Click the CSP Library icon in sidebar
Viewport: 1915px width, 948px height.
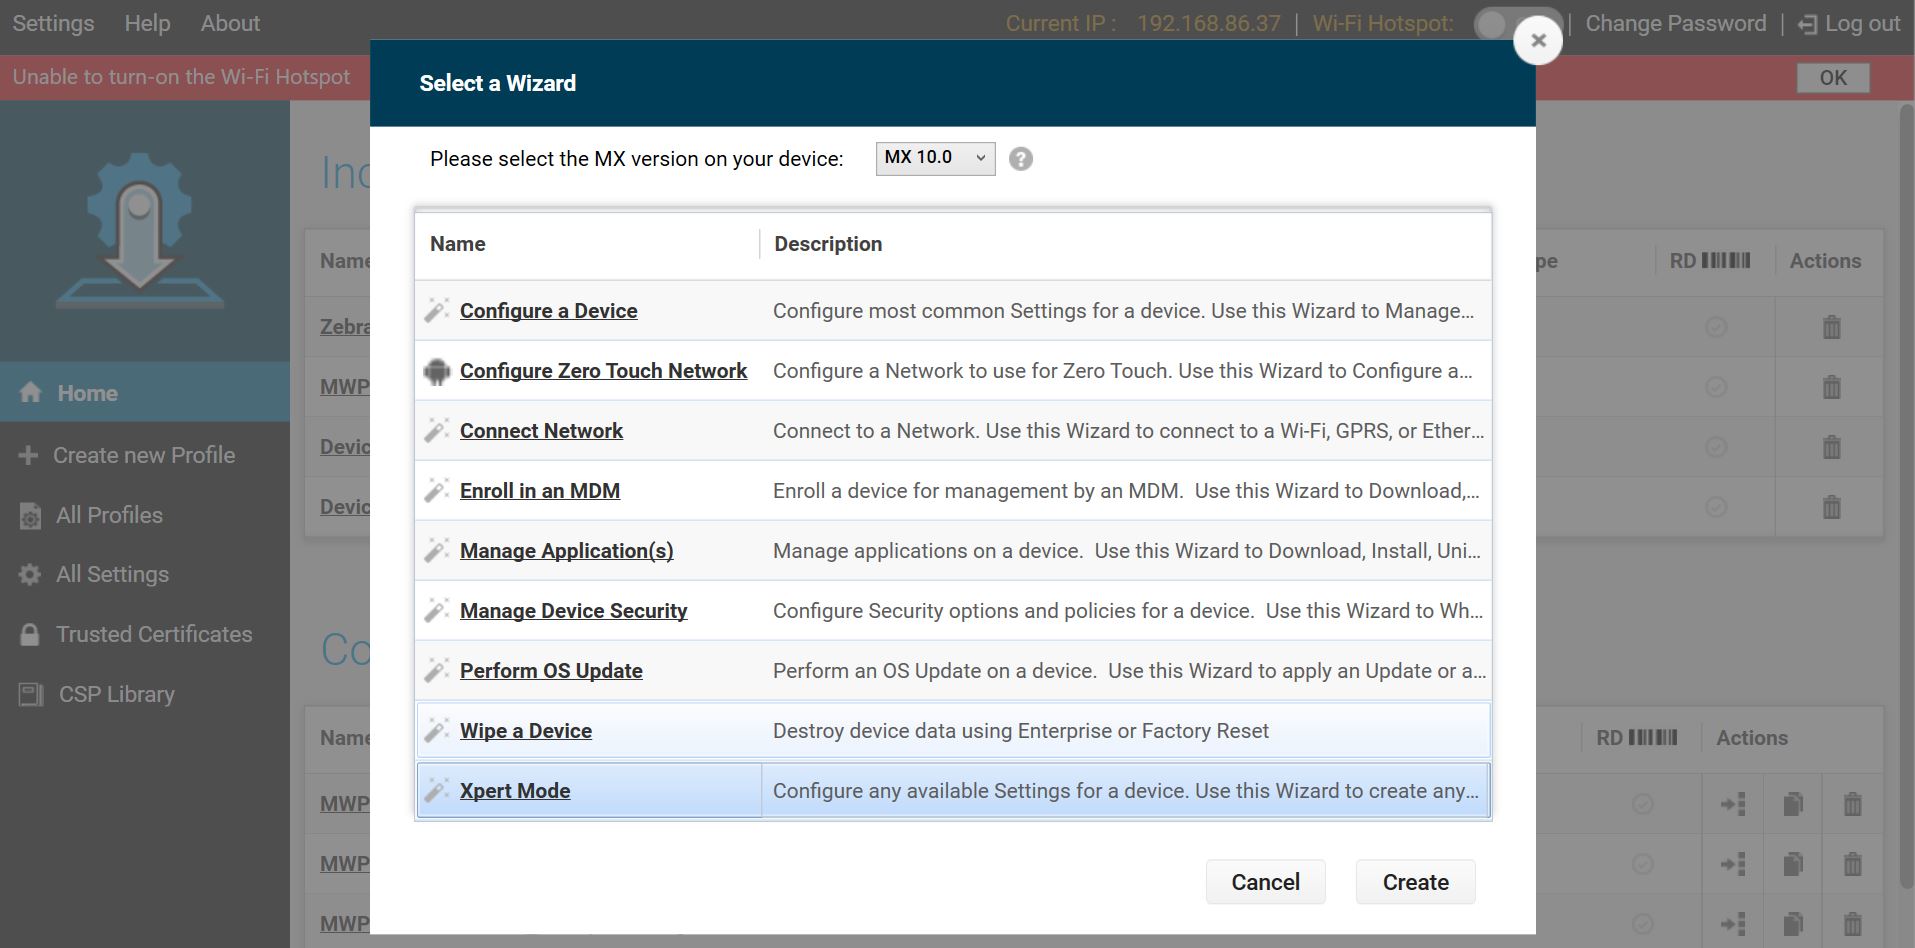31,694
